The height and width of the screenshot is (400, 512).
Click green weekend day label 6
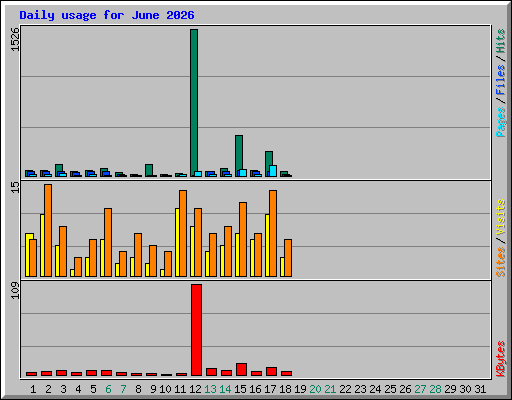[x=108, y=389]
